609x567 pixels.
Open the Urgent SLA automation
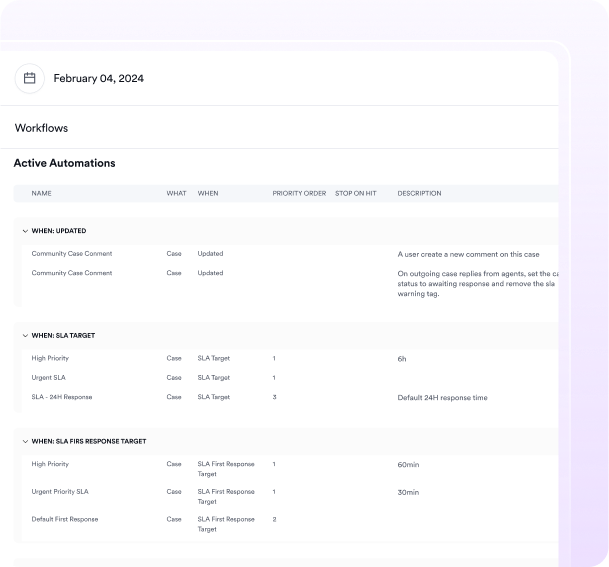click(x=48, y=378)
